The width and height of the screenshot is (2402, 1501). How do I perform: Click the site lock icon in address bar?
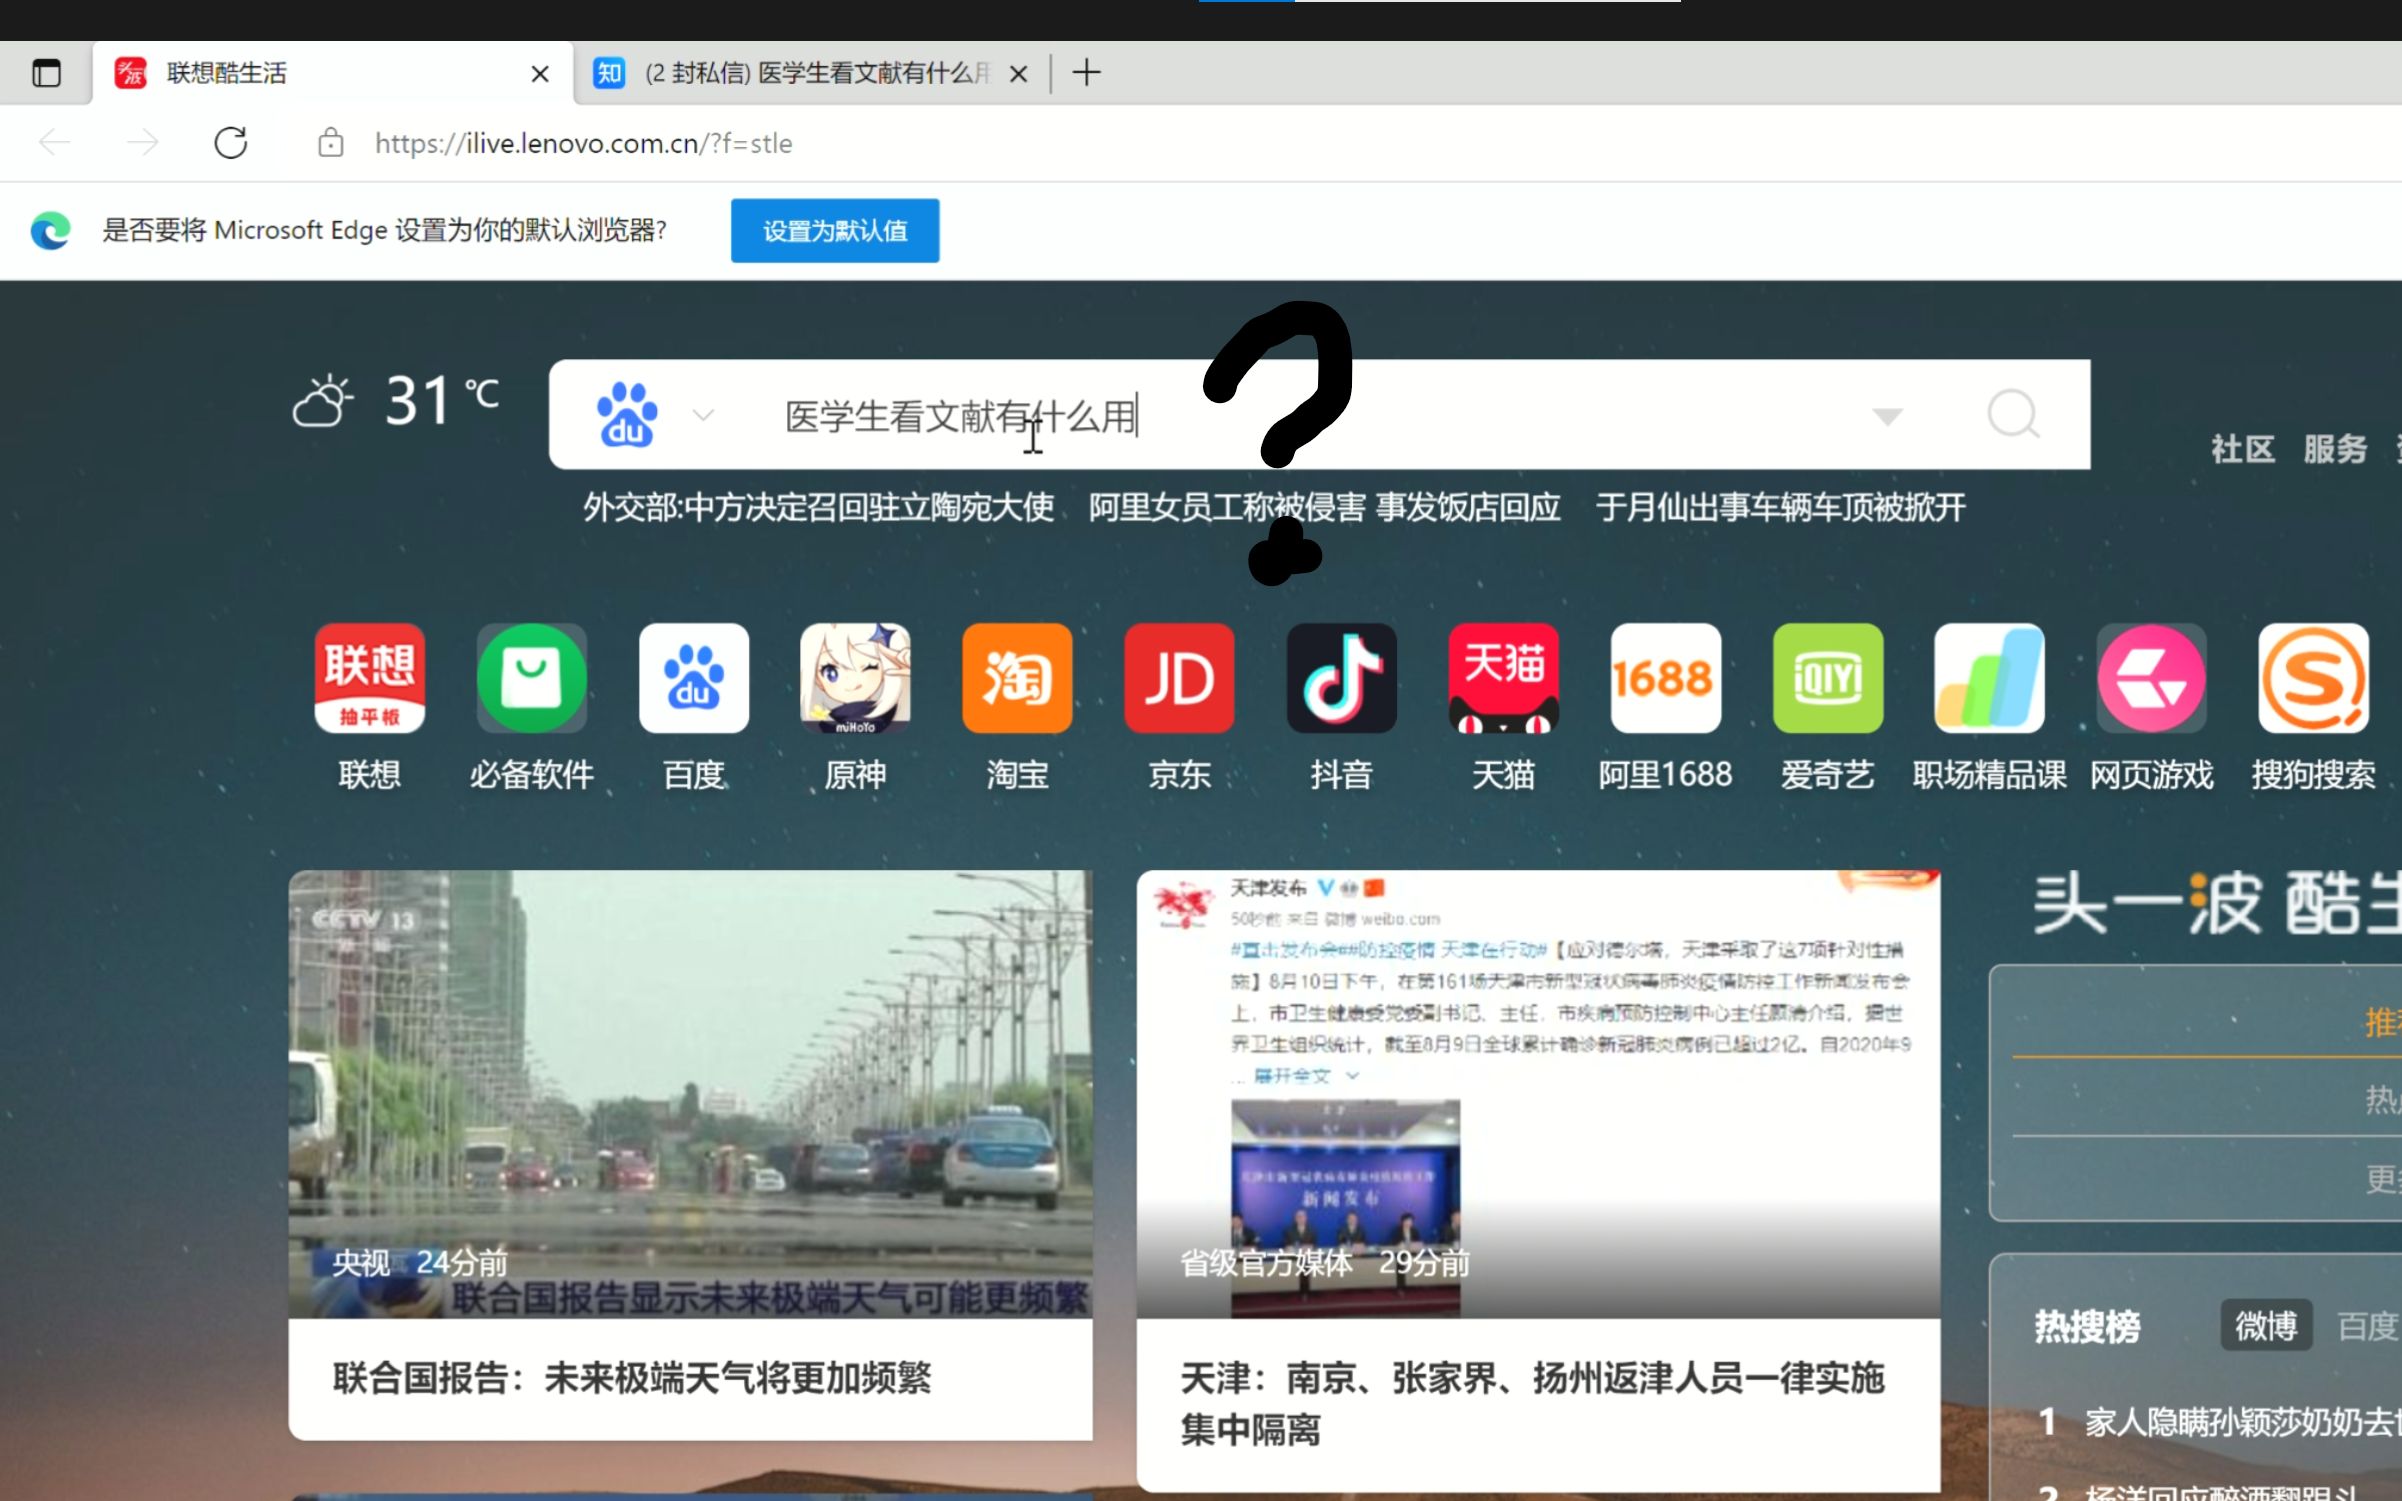[331, 143]
